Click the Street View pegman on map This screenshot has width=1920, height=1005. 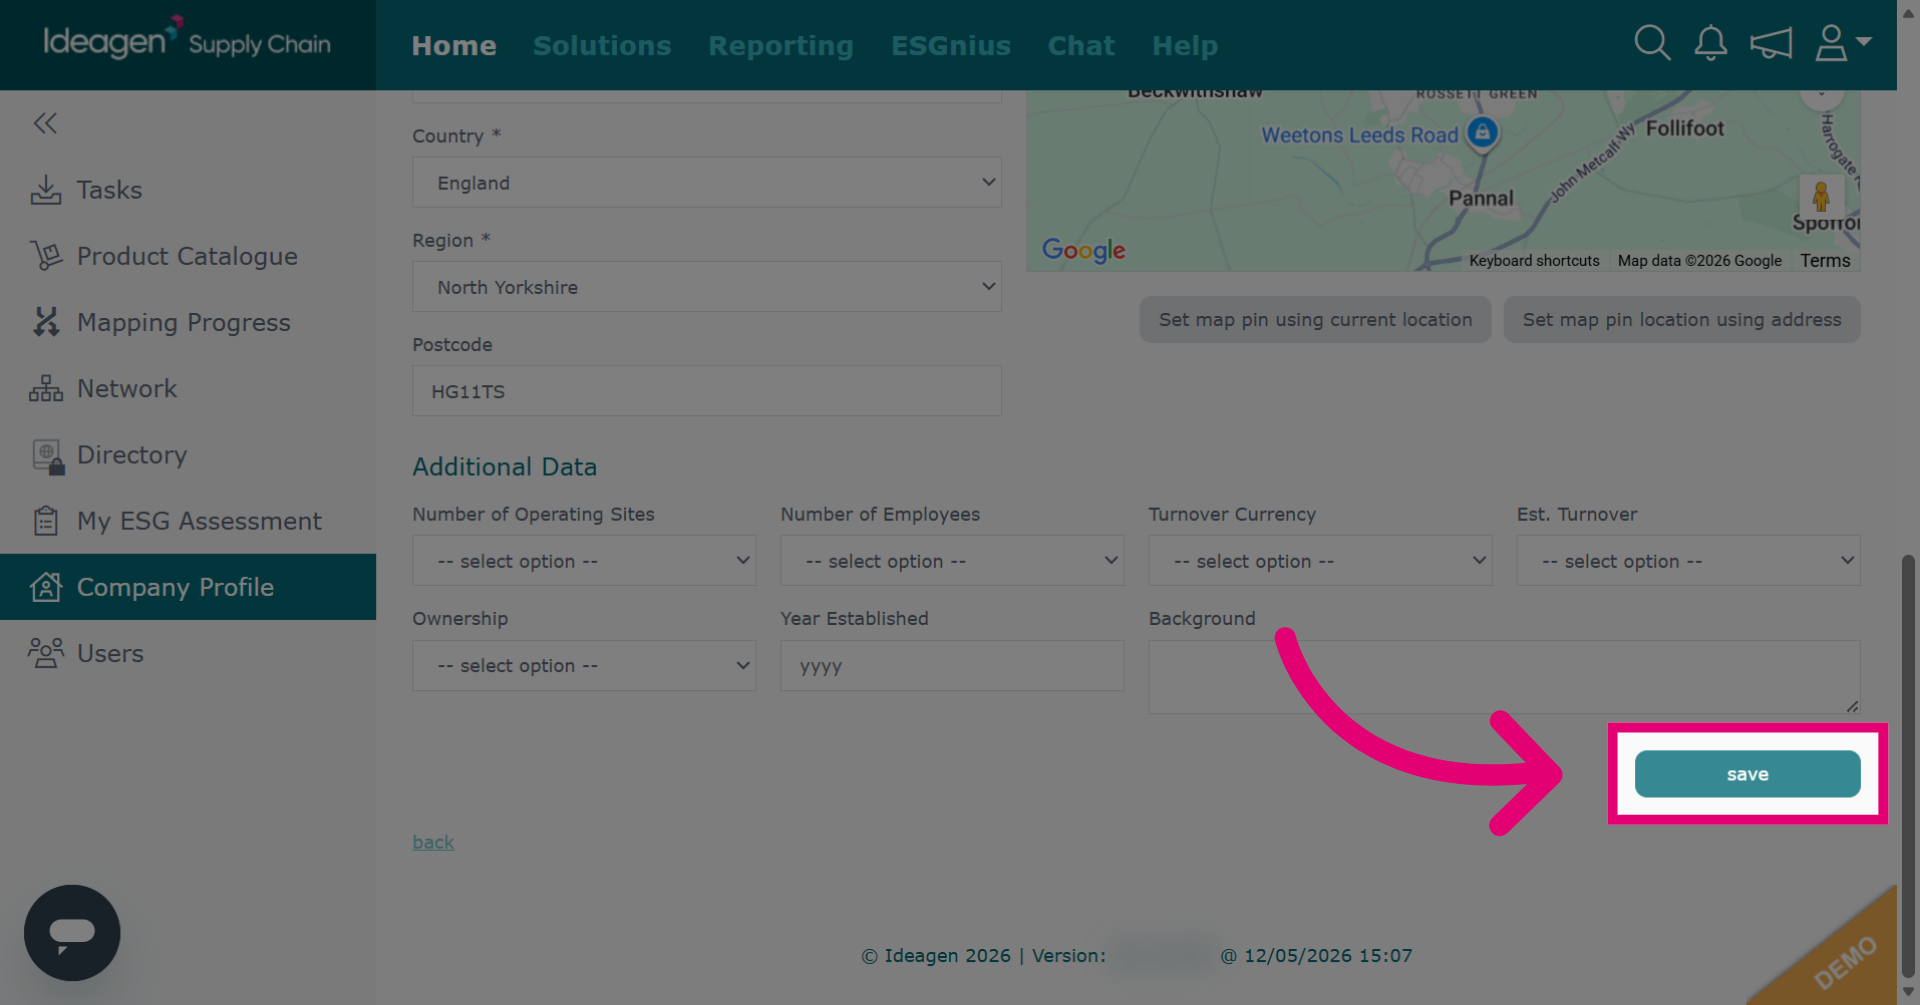(x=1821, y=195)
